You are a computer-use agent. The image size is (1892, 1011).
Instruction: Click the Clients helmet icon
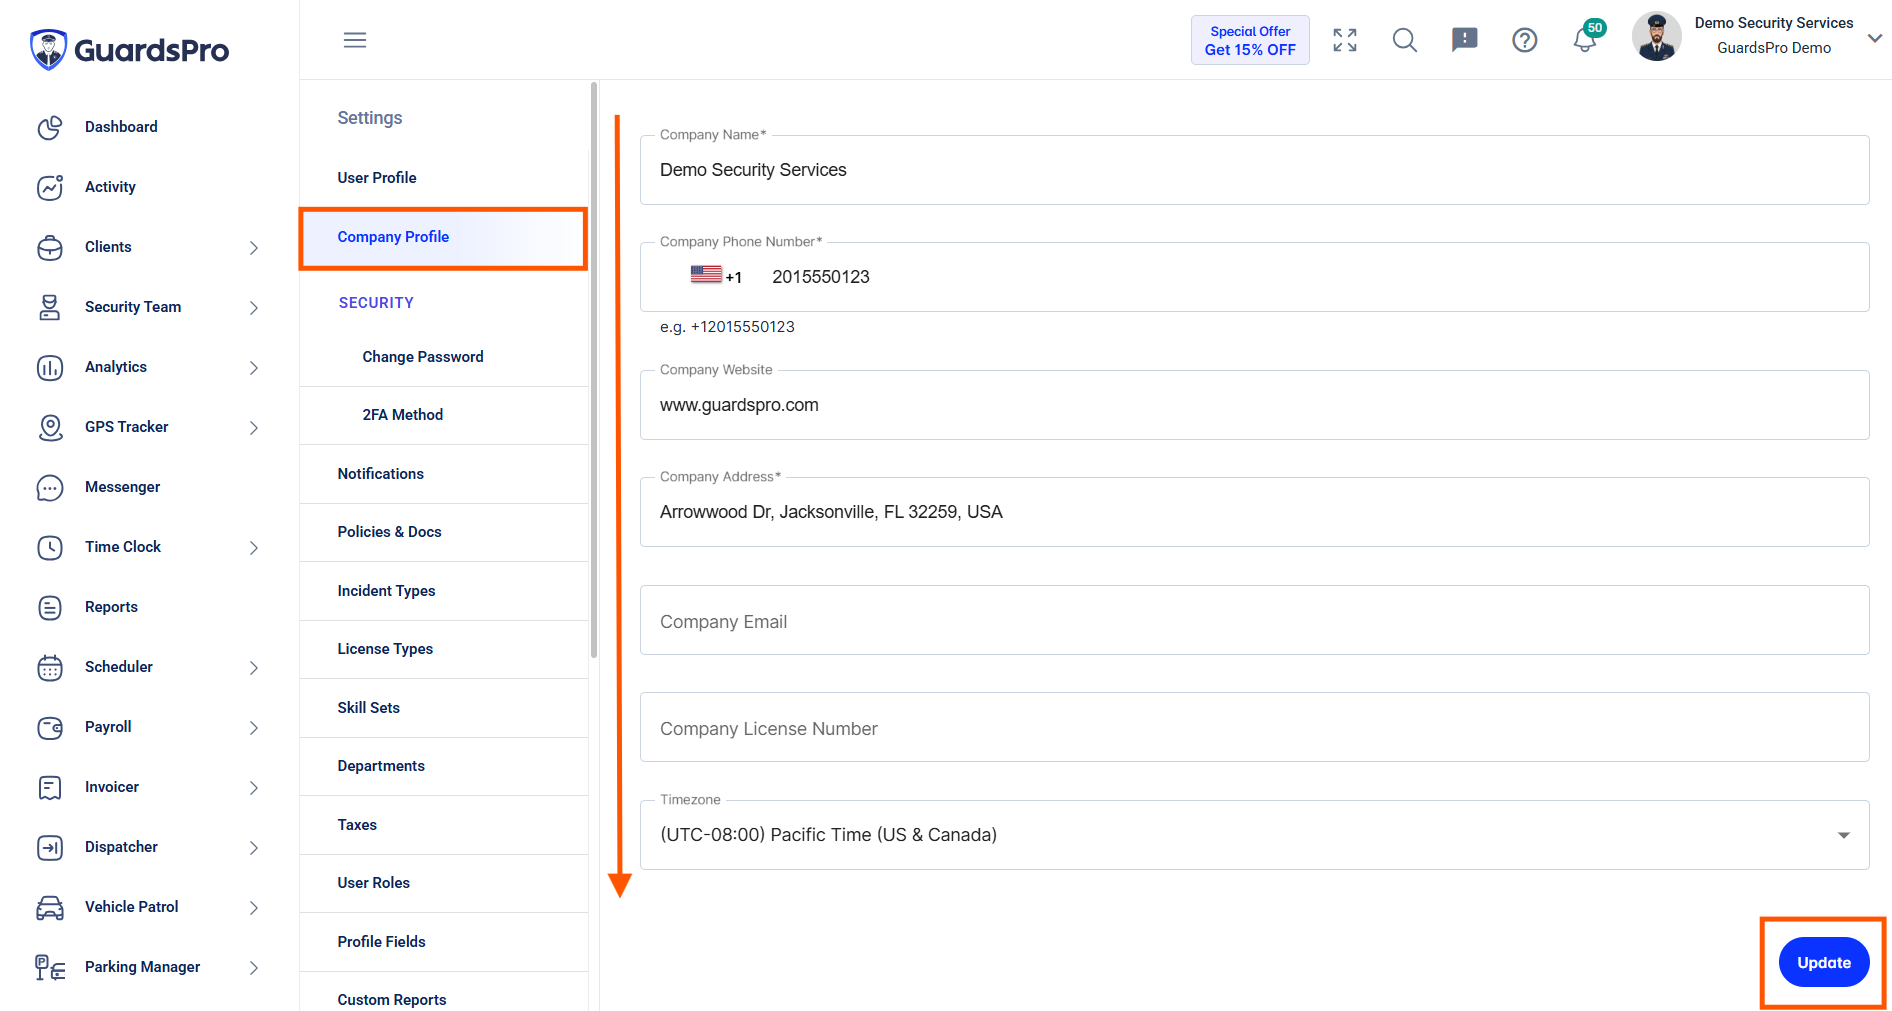click(50, 248)
